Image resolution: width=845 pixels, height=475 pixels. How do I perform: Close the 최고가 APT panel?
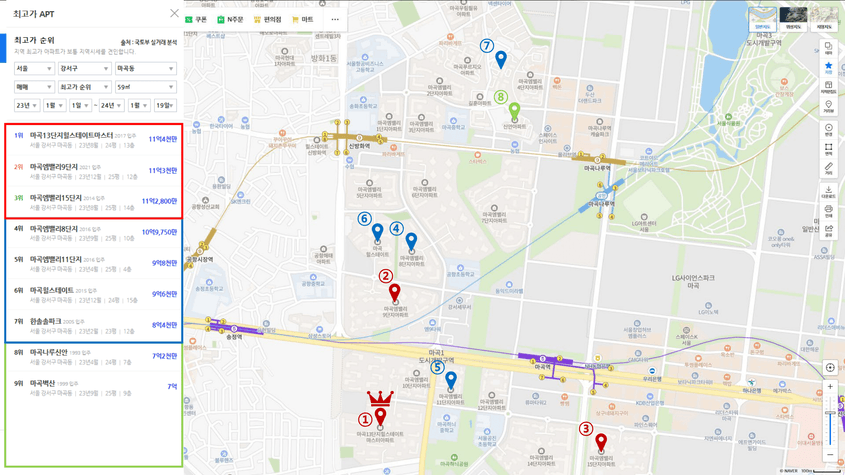click(174, 13)
